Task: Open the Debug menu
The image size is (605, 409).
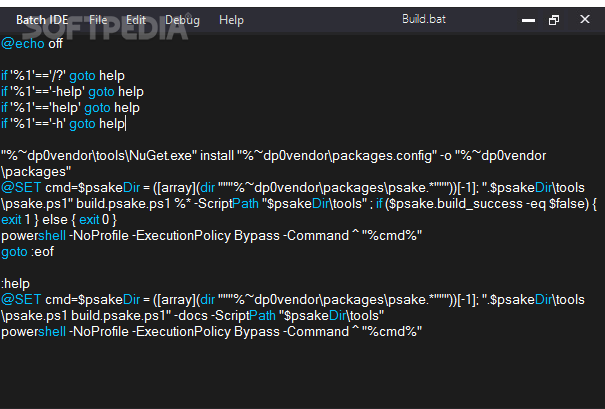Action: tap(182, 20)
